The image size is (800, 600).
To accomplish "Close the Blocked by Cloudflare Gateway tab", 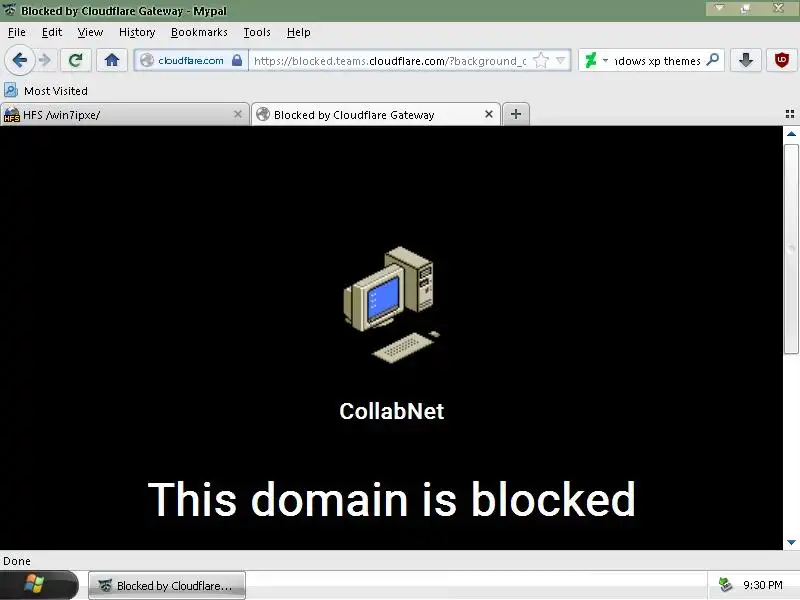I will [489, 114].
